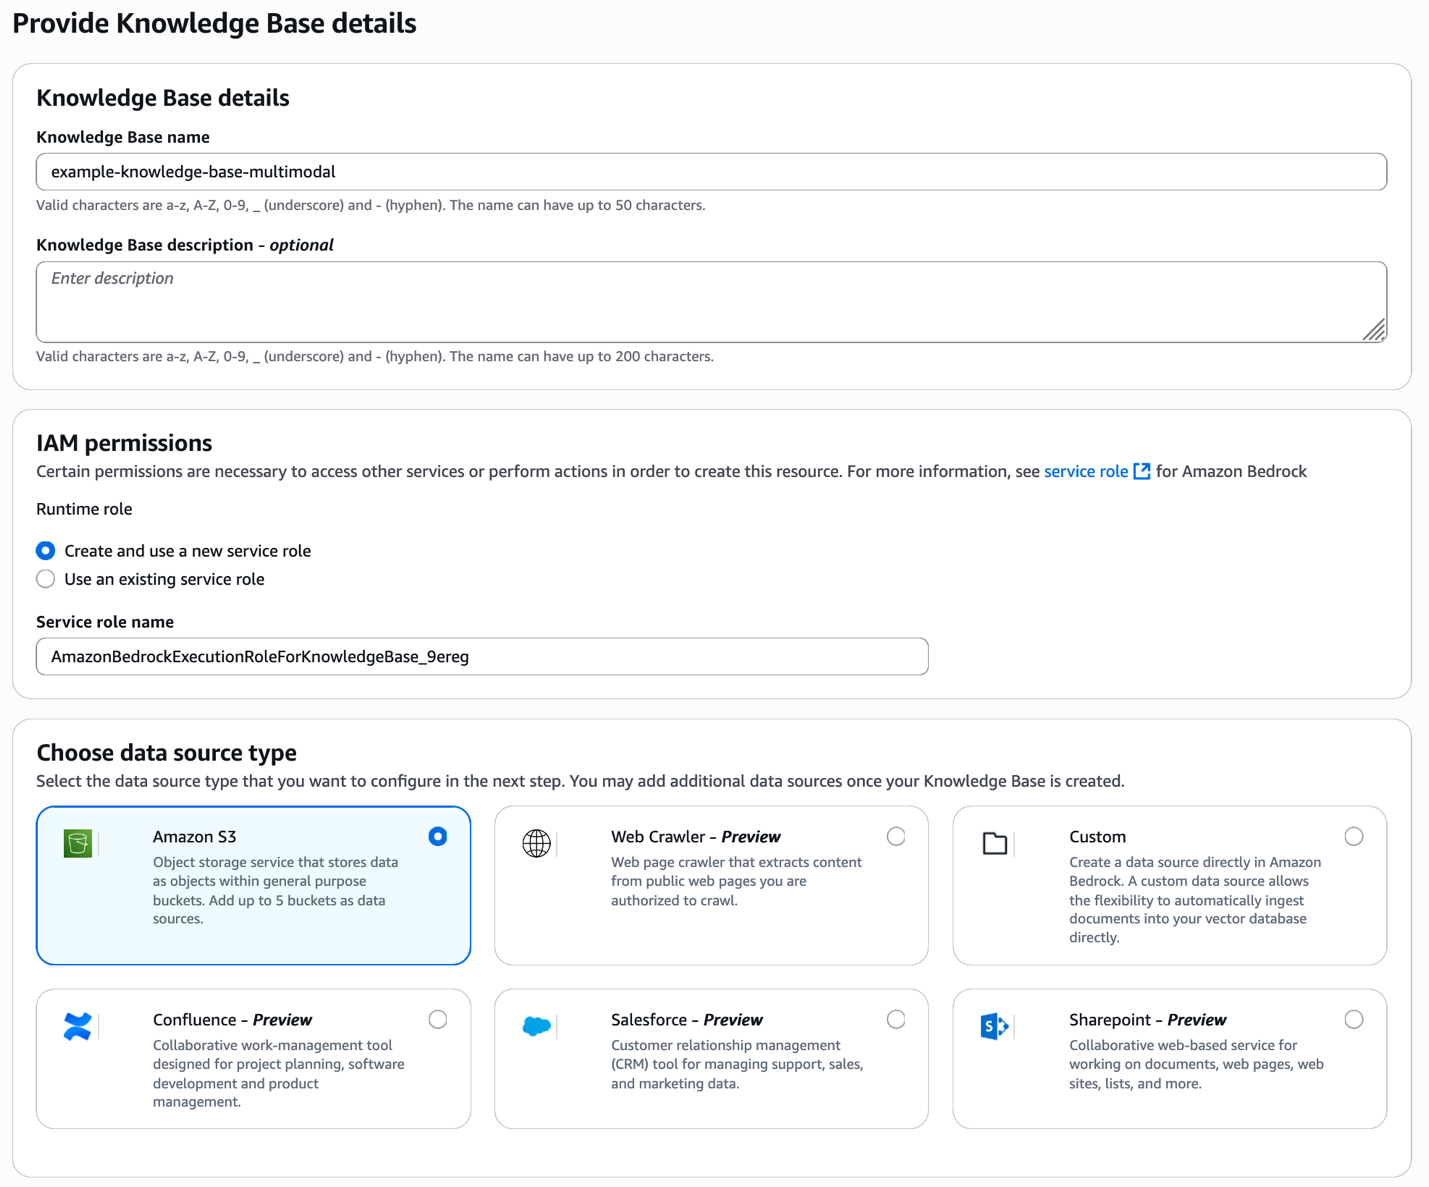Open the service role documentation link
Screen dimensions: 1429x1187
(1085, 471)
